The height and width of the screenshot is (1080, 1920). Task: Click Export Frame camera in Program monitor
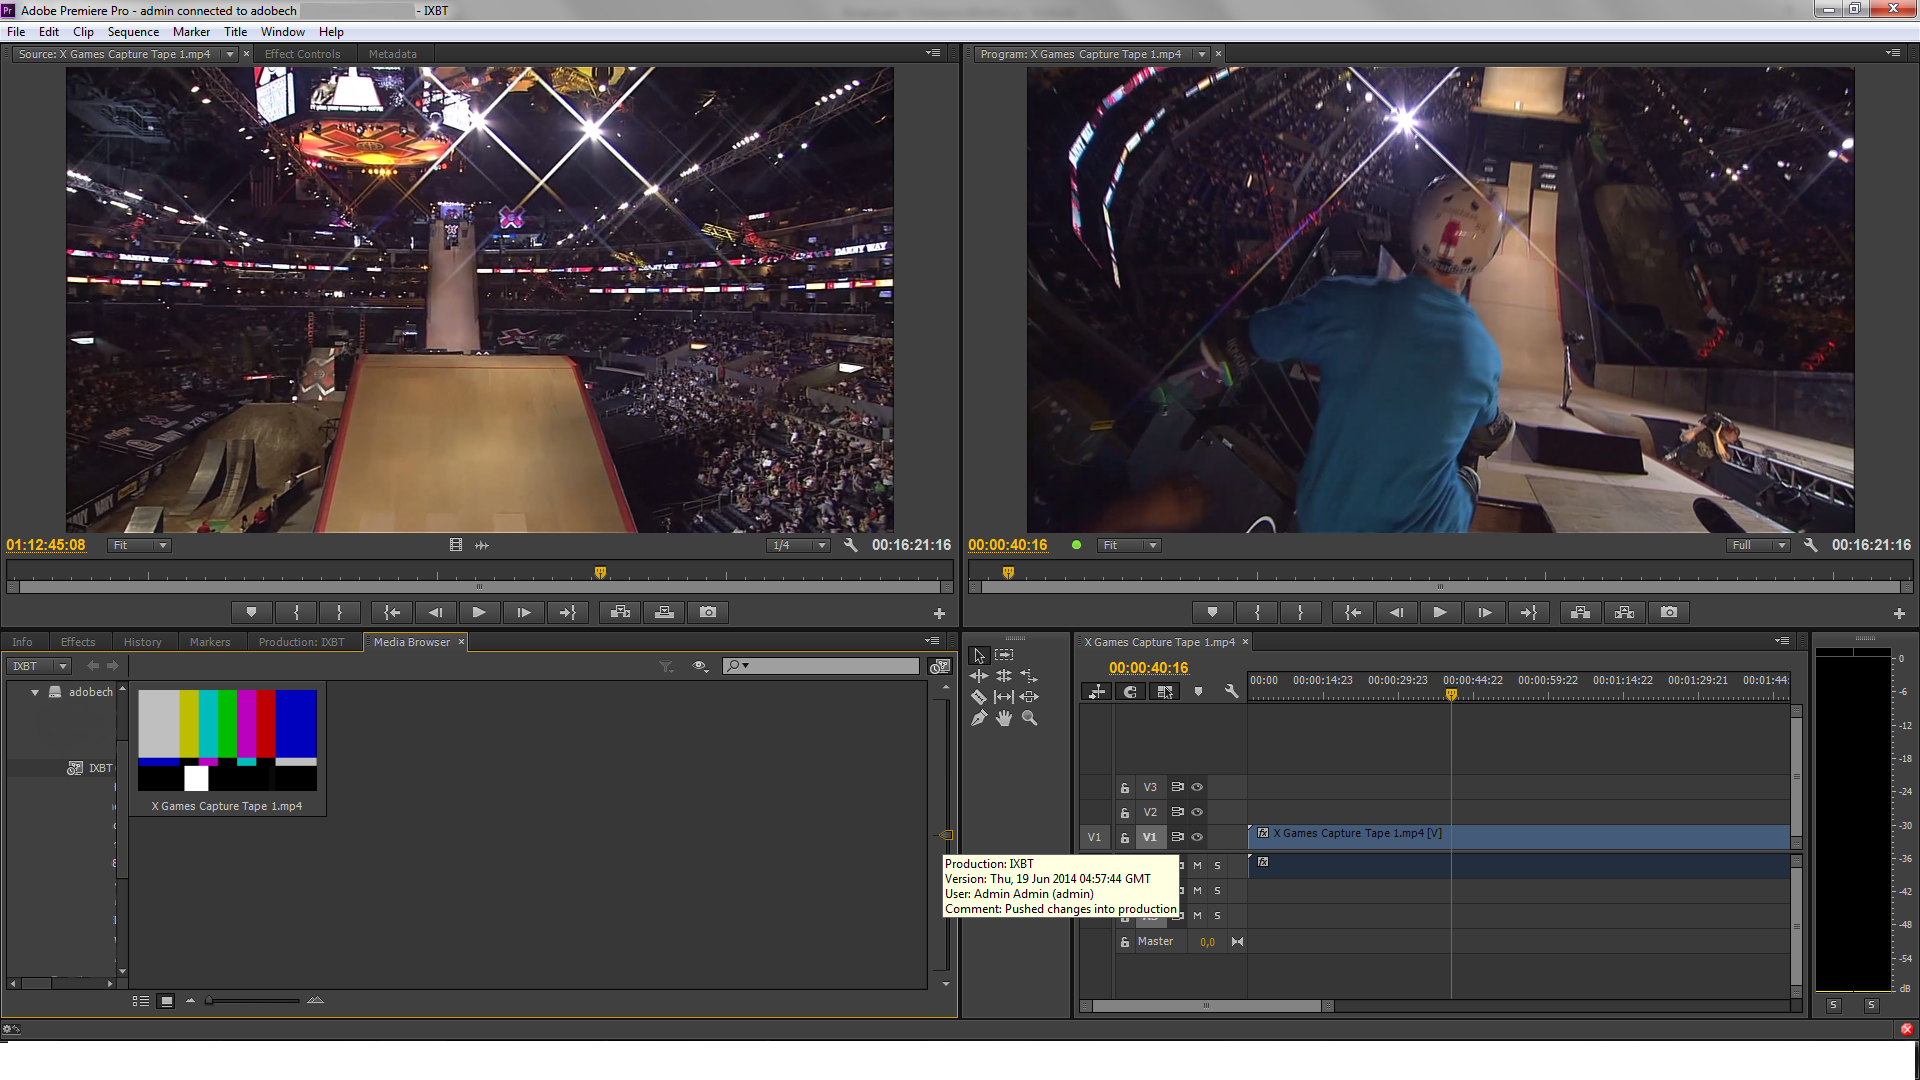point(1669,612)
